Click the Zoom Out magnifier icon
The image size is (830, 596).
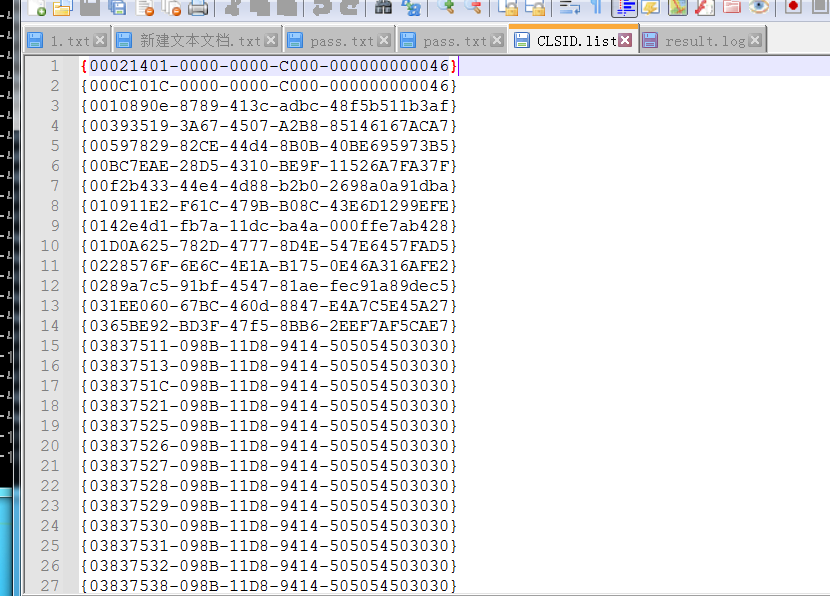click(x=473, y=7)
